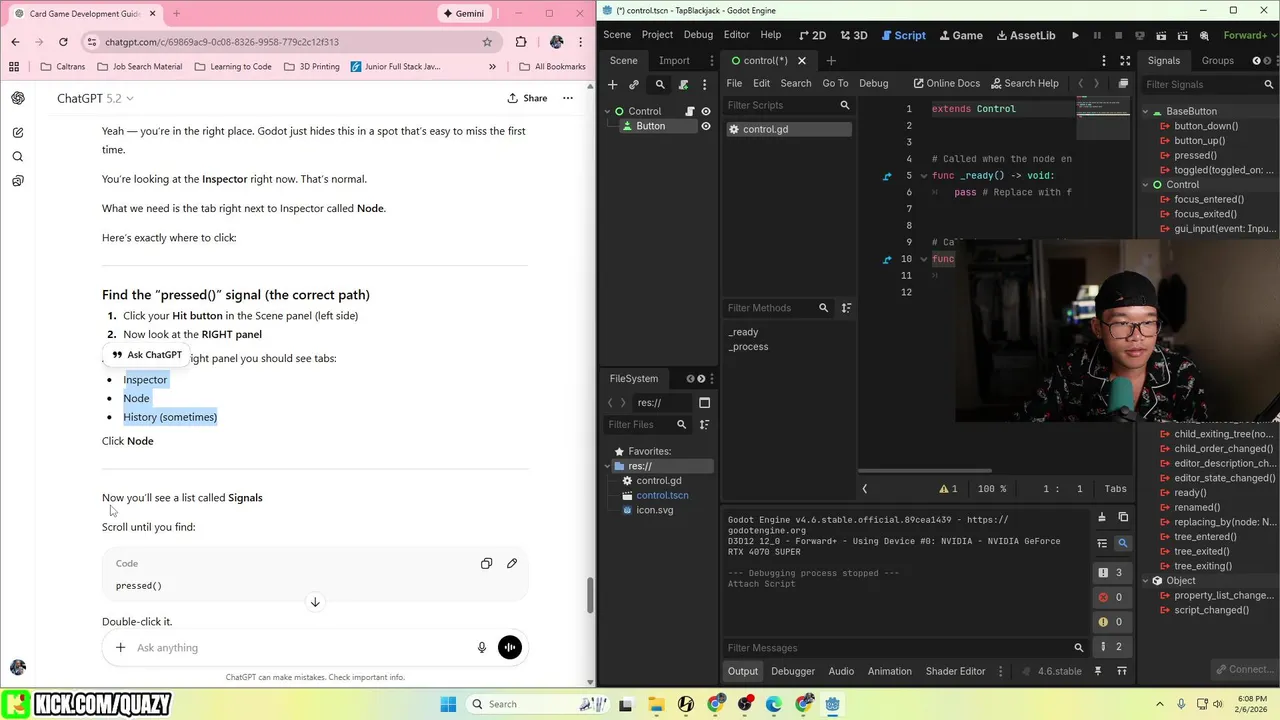Open the Forward+ renderer dropdown

point(1249,35)
